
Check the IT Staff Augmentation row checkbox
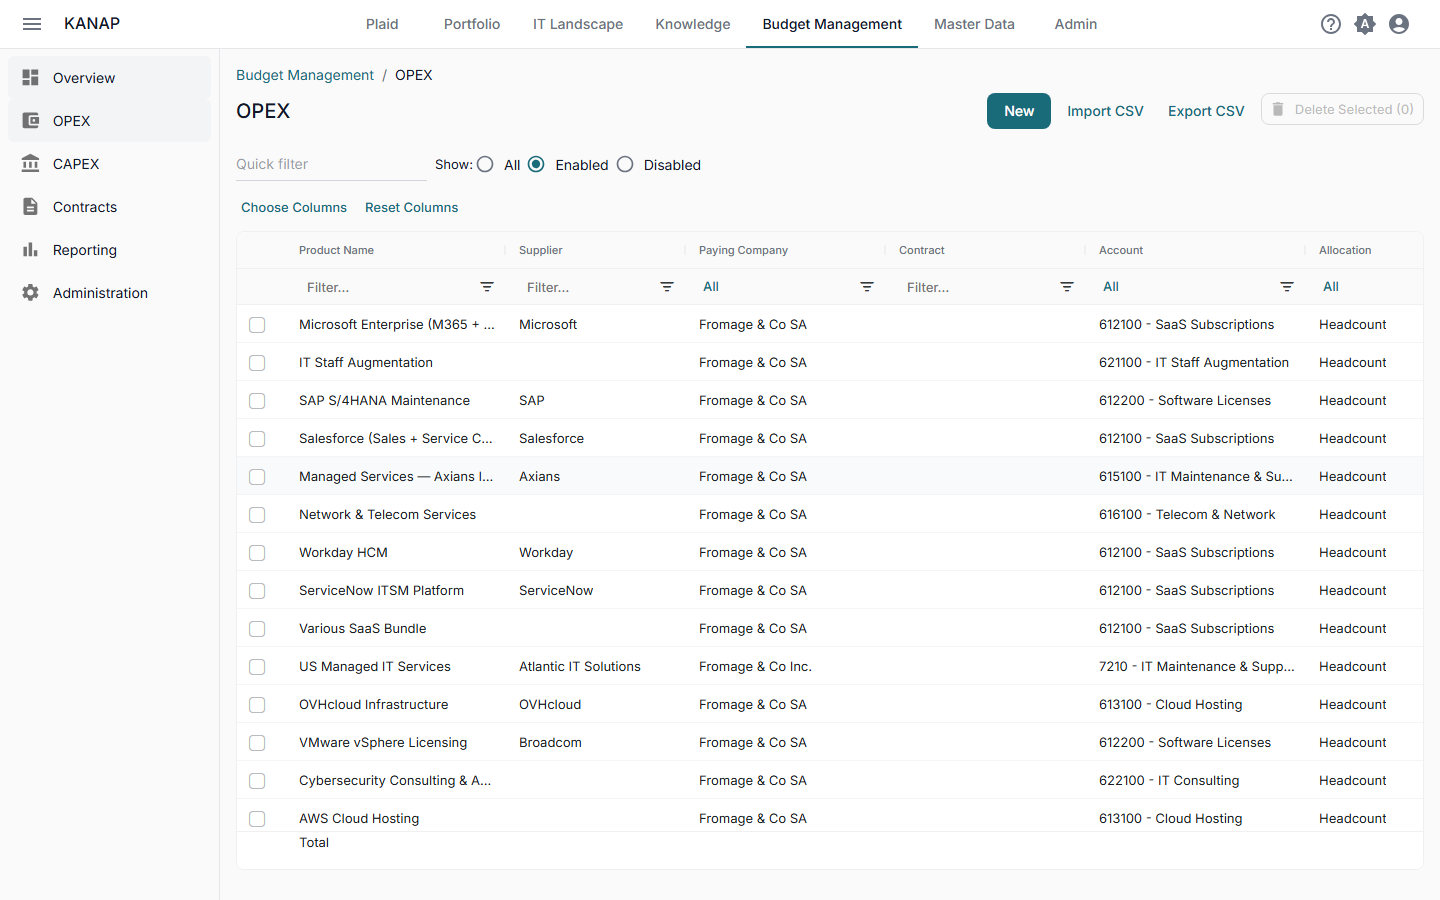point(257,363)
